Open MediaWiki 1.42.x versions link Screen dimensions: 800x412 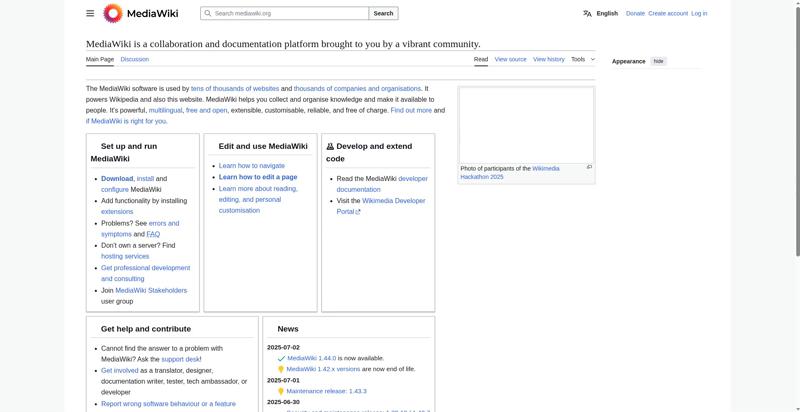[323, 369]
